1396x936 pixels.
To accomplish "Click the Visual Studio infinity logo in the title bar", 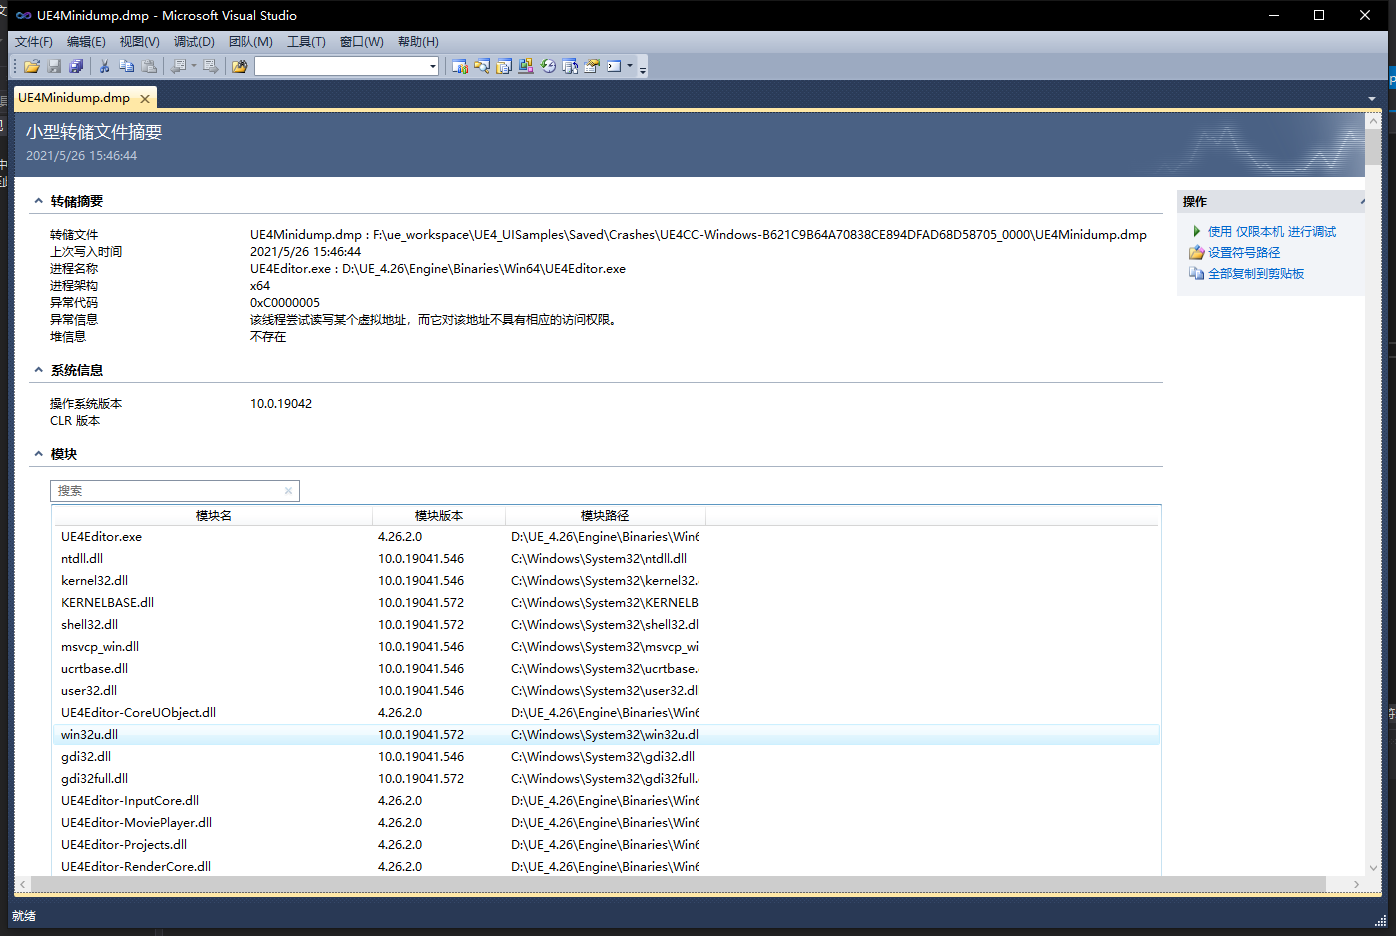I will coord(23,15).
